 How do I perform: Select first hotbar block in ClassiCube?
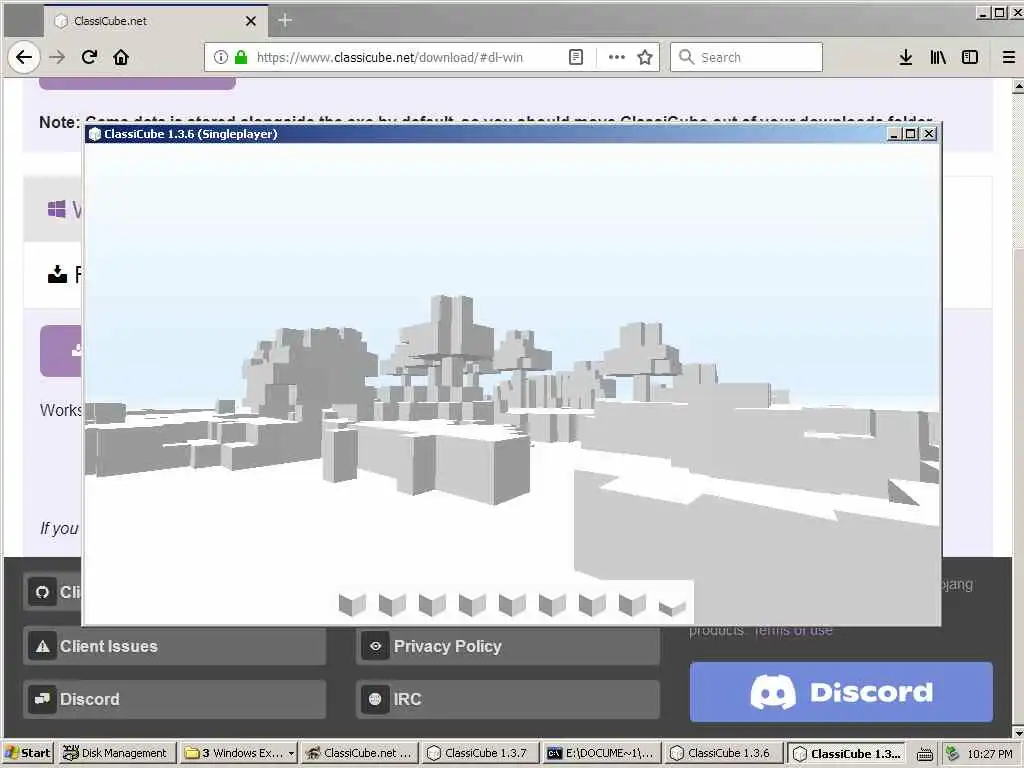(353, 604)
